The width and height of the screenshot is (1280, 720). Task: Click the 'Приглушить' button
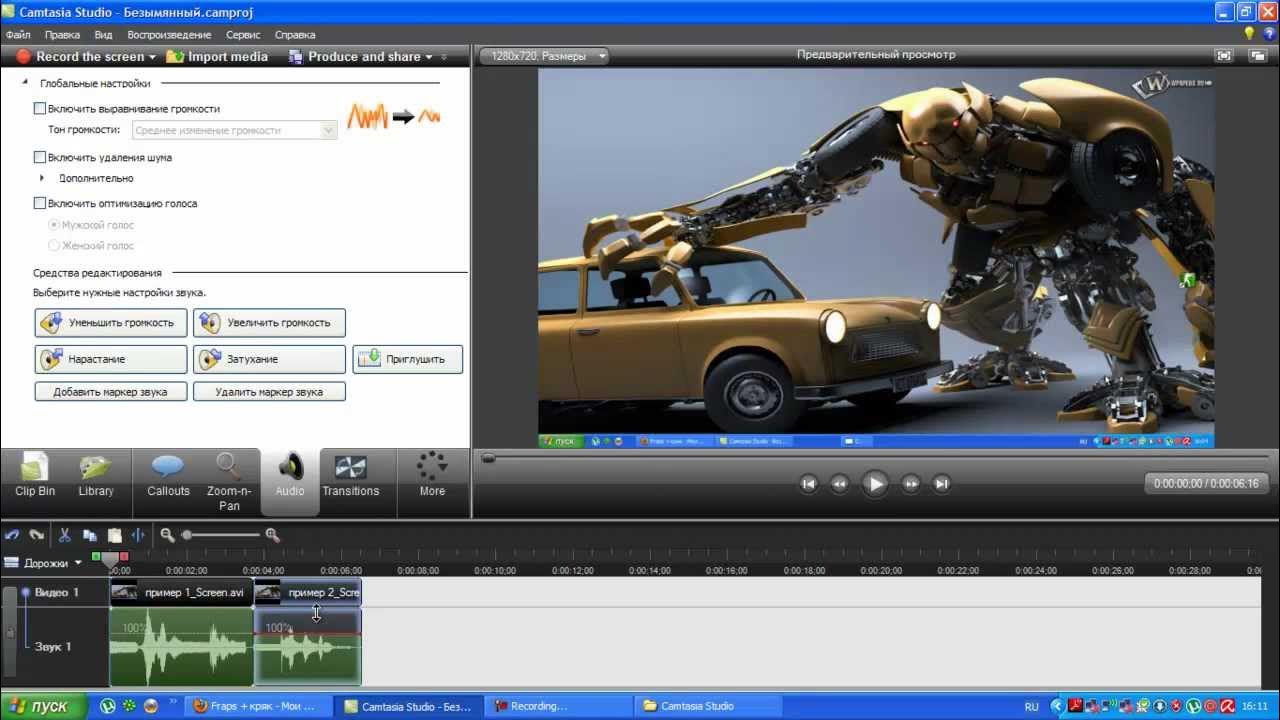click(408, 359)
